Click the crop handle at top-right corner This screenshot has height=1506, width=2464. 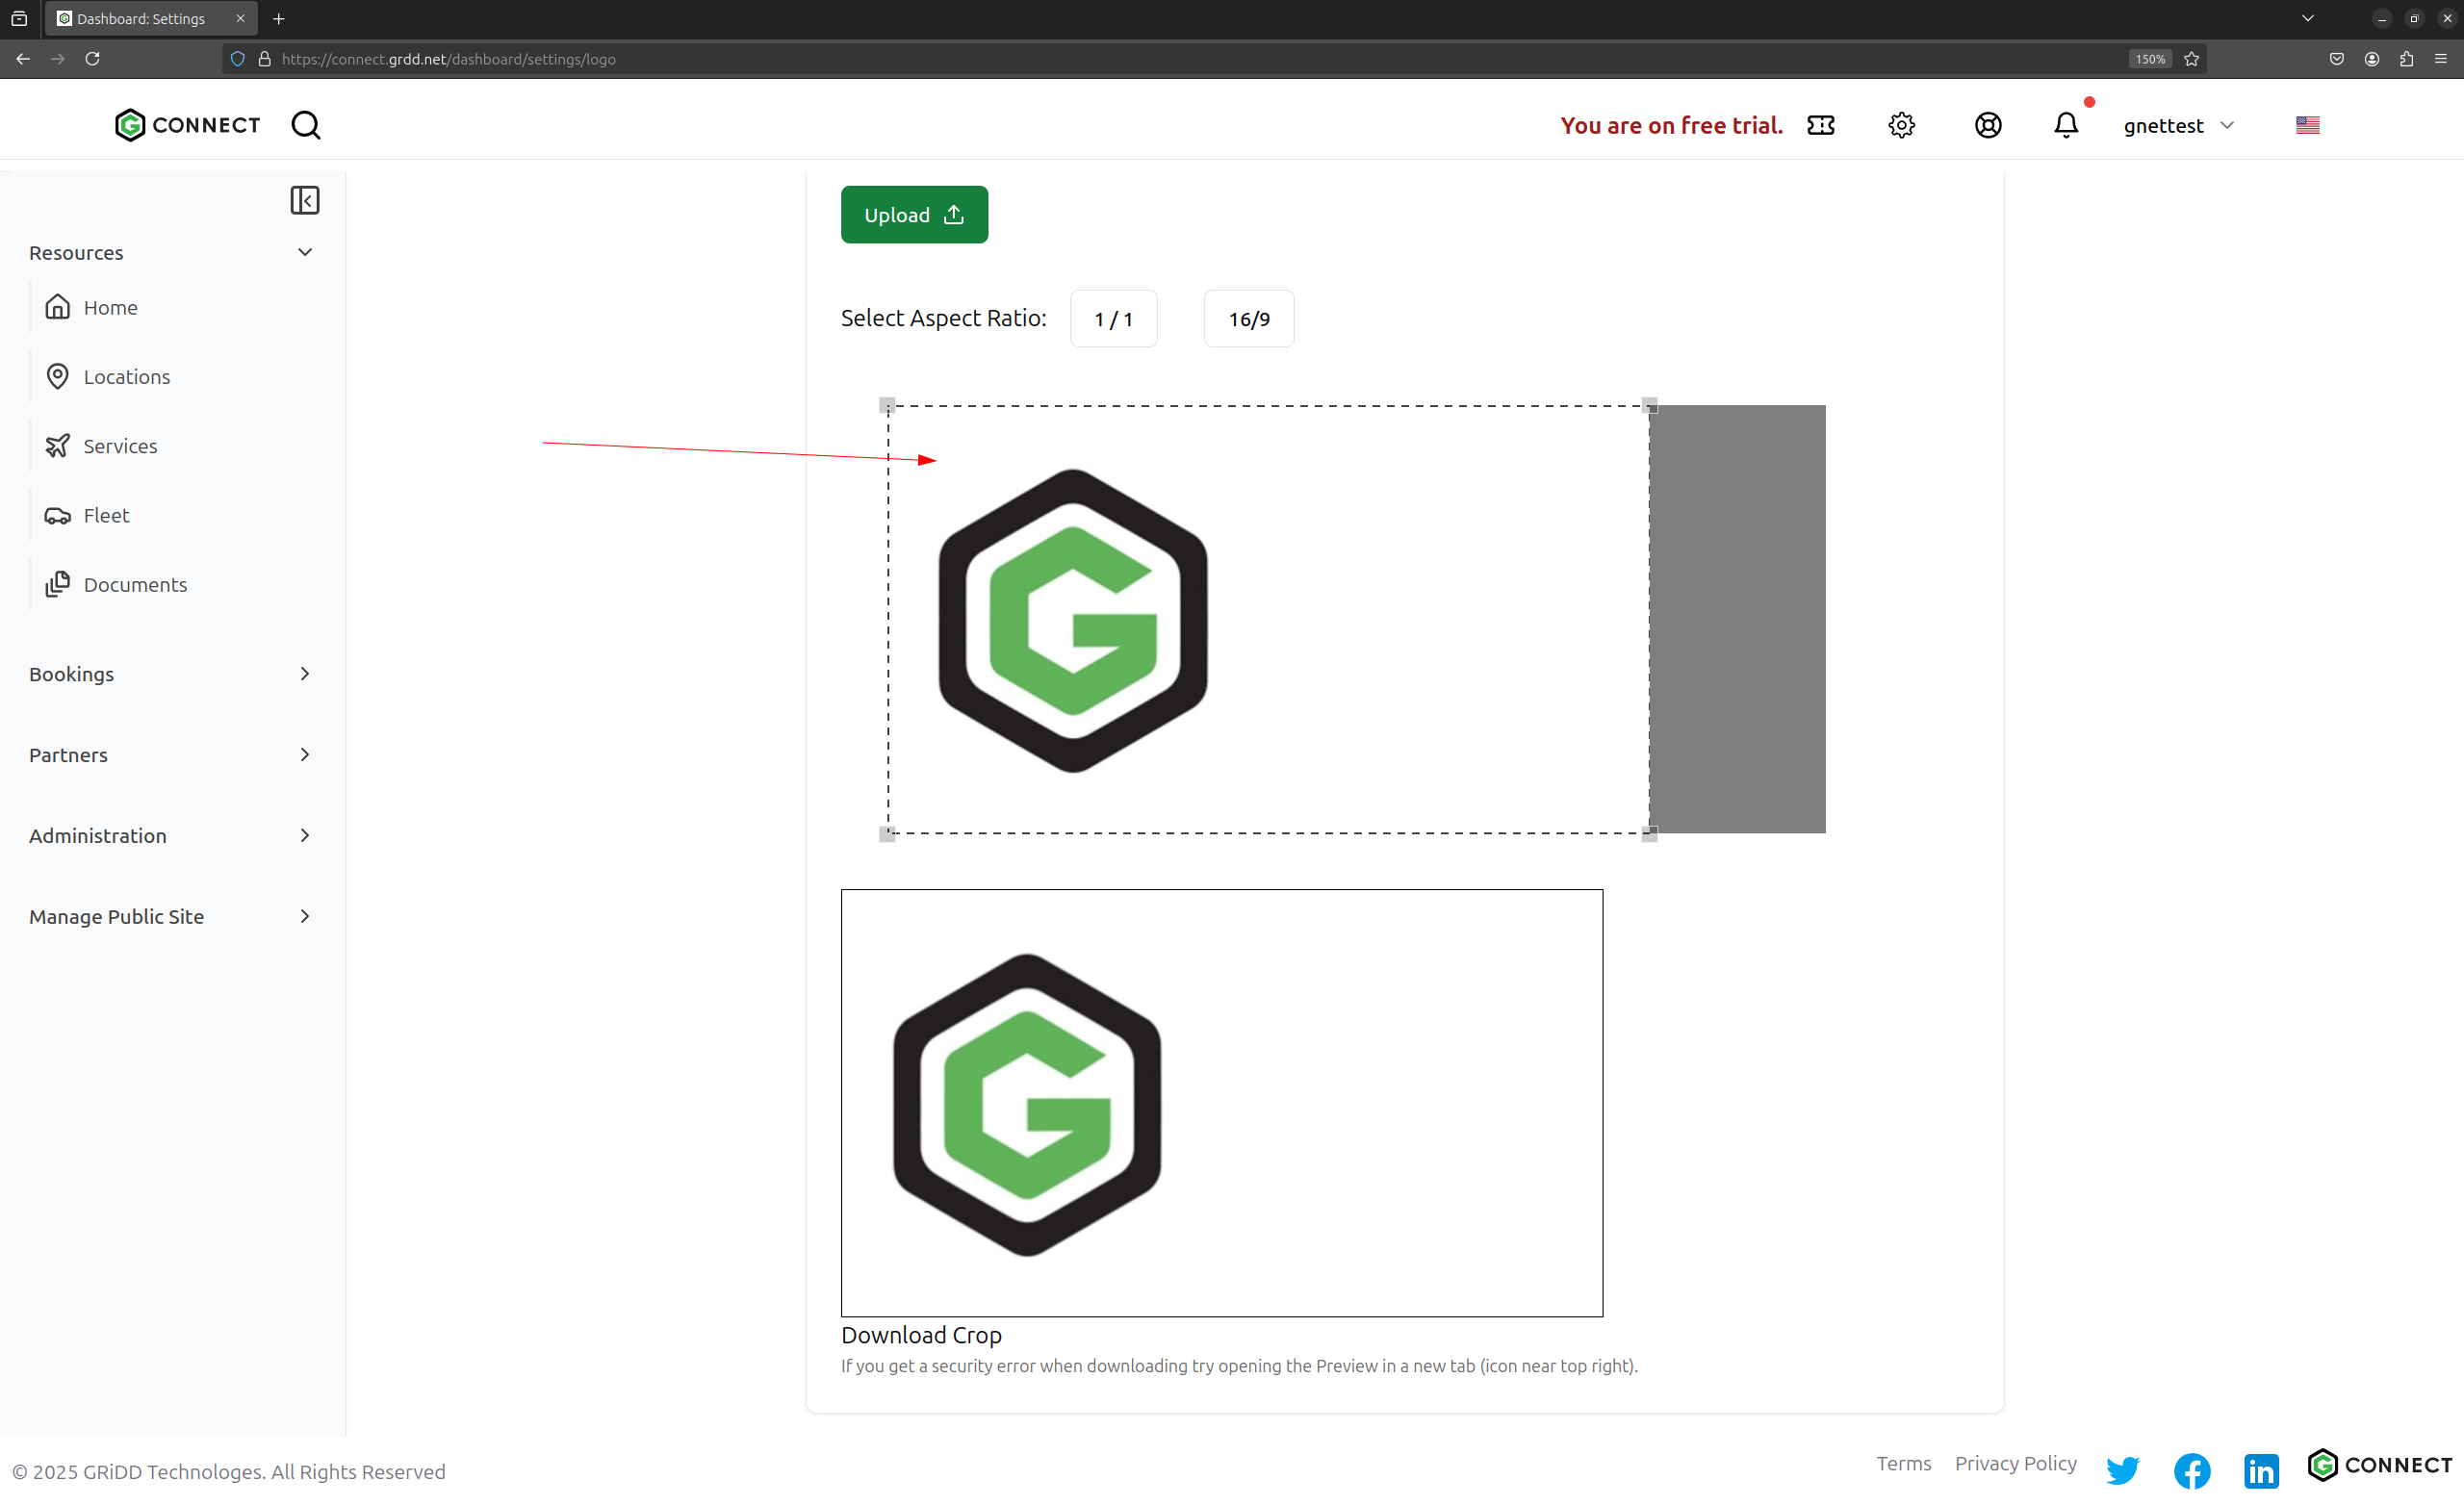pyautogui.click(x=1649, y=406)
